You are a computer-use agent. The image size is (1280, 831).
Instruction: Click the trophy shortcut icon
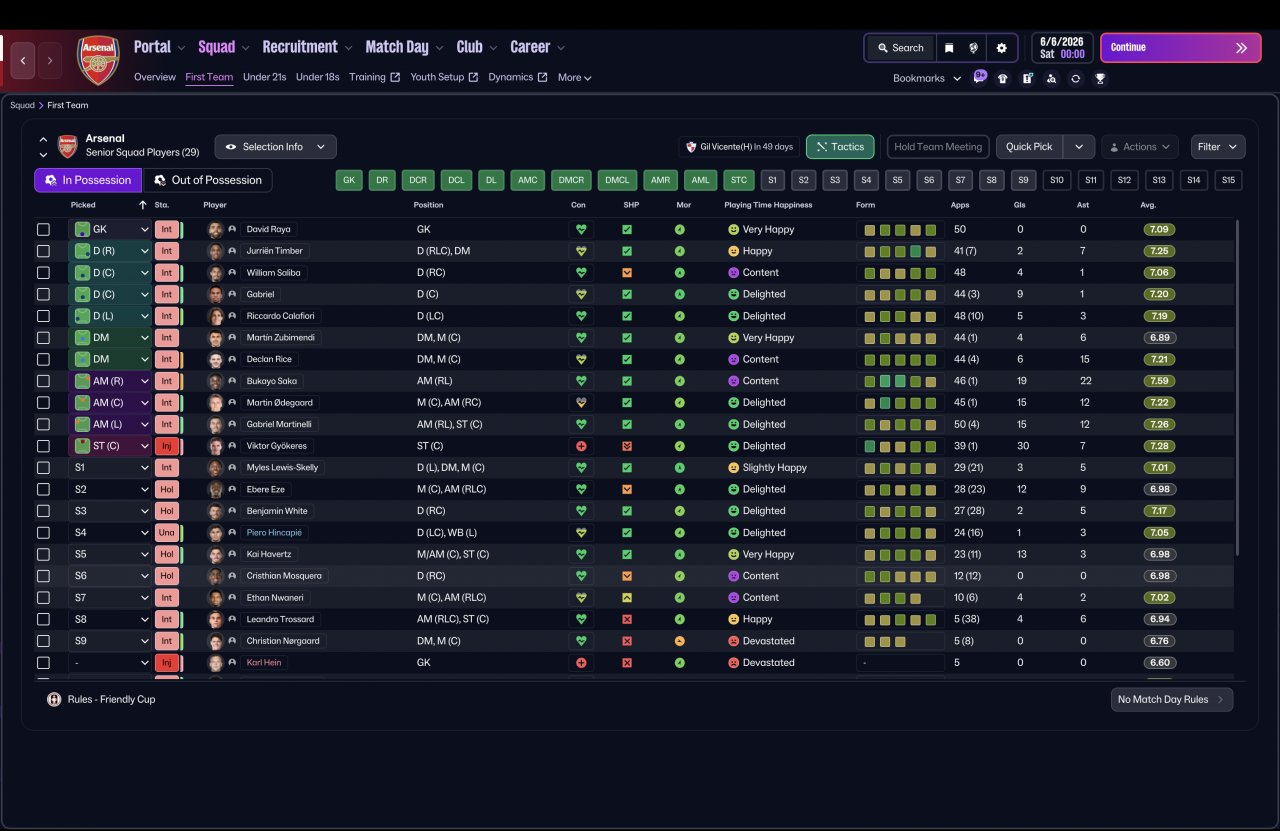point(1100,78)
